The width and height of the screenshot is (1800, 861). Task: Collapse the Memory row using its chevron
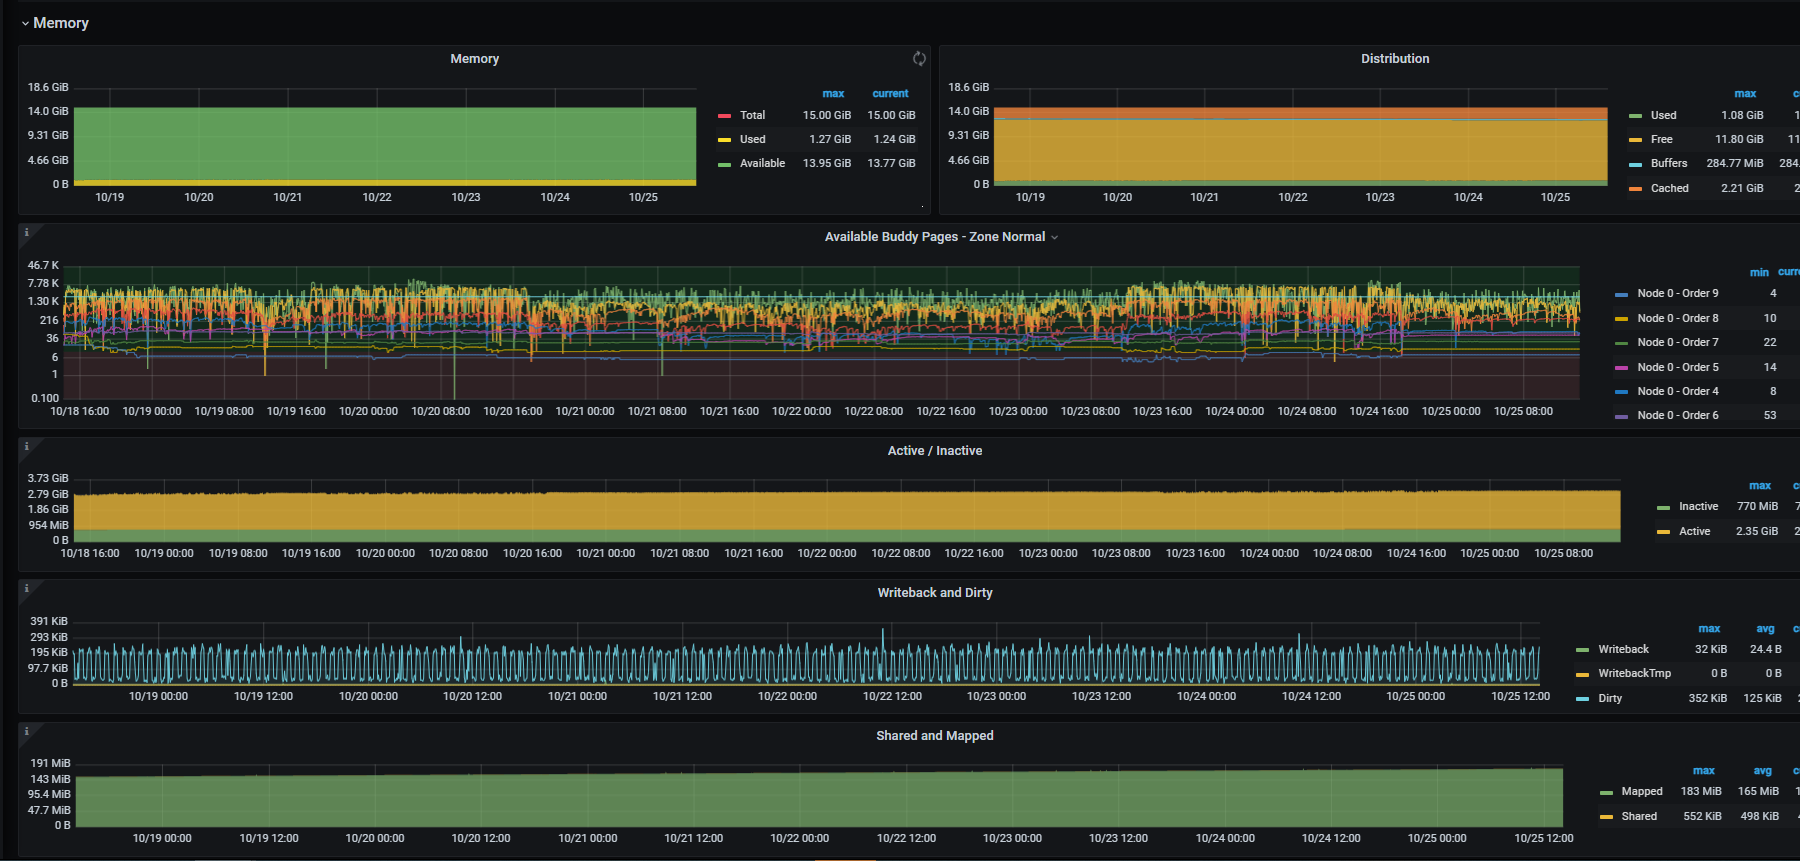(x=25, y=23)
